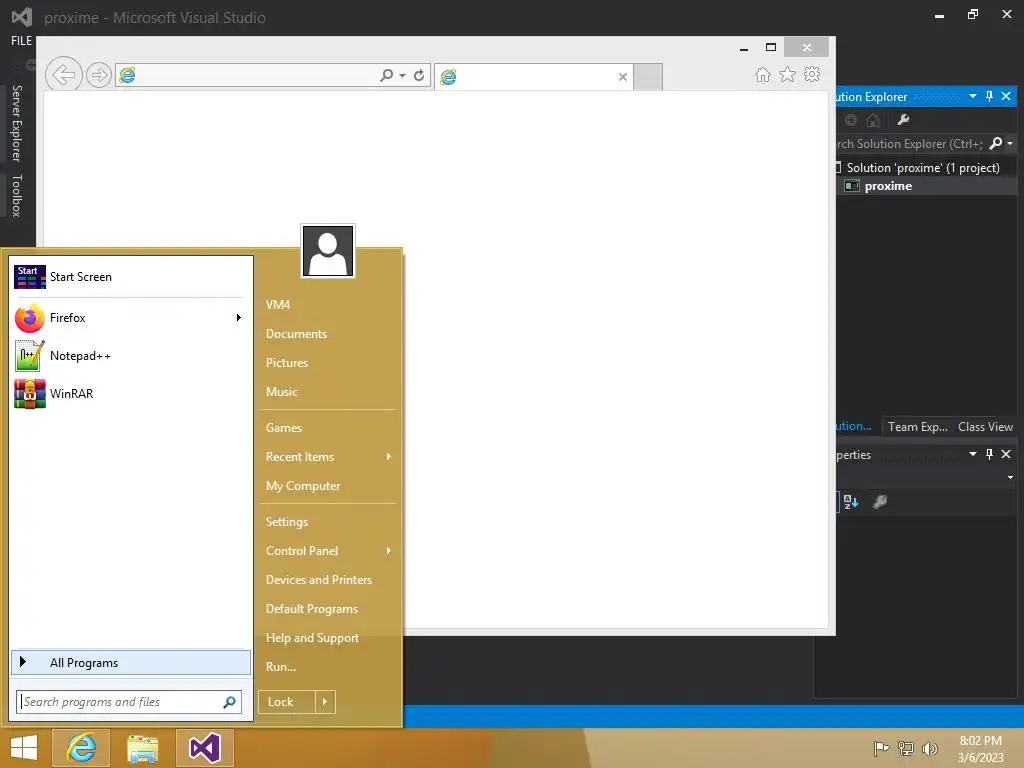
Task: Open the Server Explorer side tab
Action: [x=17, y=123]
